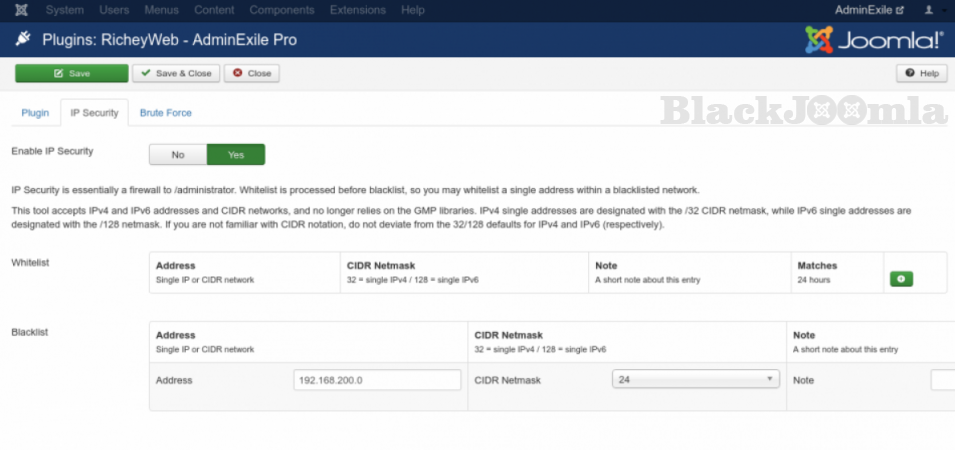955x450 pixels.
Task: Switch to the Brute Force tab
Action: tap(166, 113)
